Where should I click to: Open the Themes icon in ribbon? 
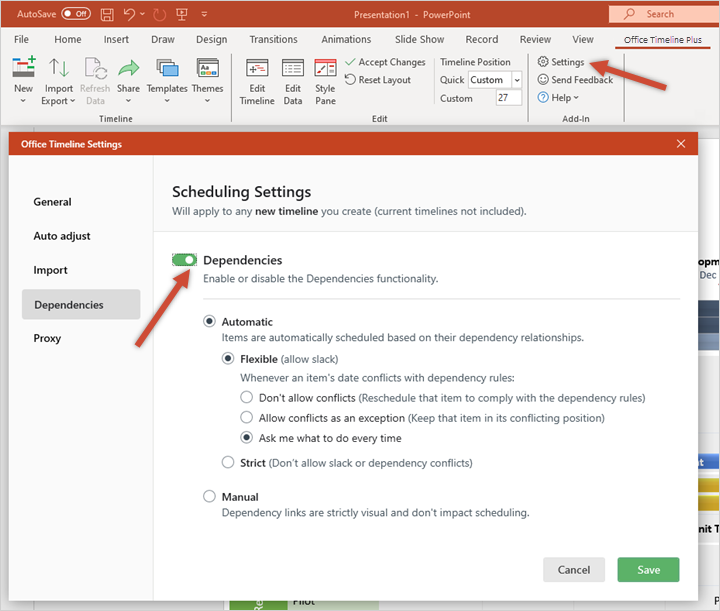pyautogui.click(x=207, y=69)
